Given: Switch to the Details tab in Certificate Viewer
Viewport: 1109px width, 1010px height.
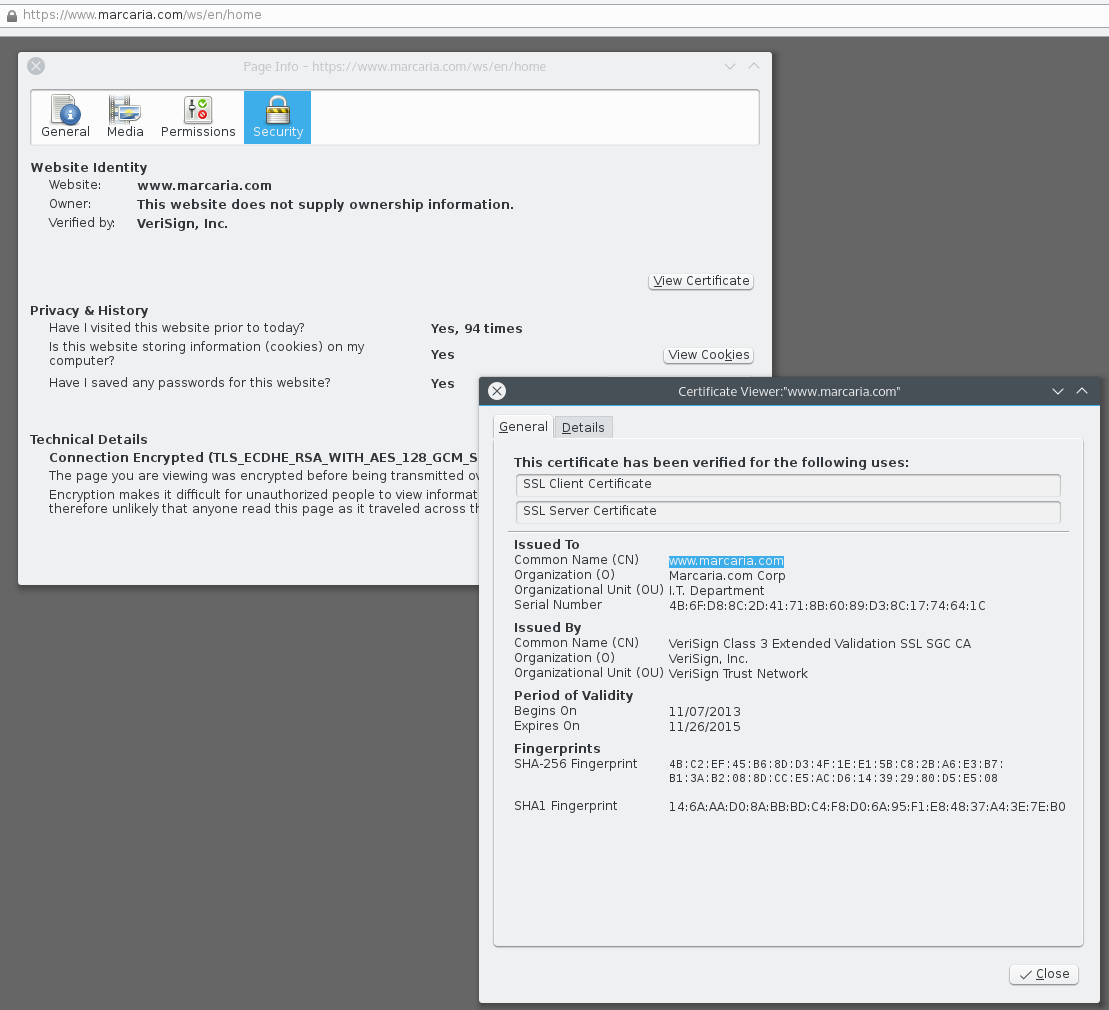Looking at the screenshot, I should coord(583,427).
